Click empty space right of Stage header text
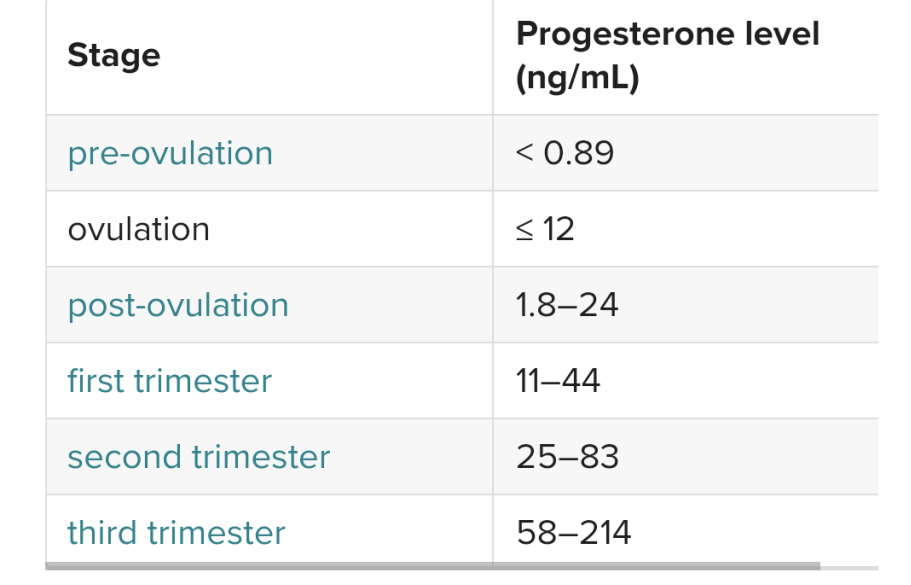 pos(325,57)
